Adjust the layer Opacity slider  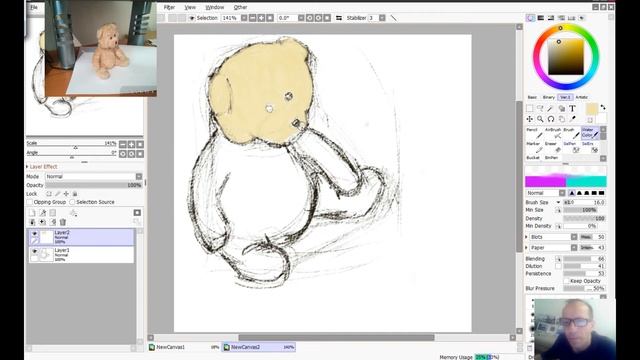pos(94,185)
